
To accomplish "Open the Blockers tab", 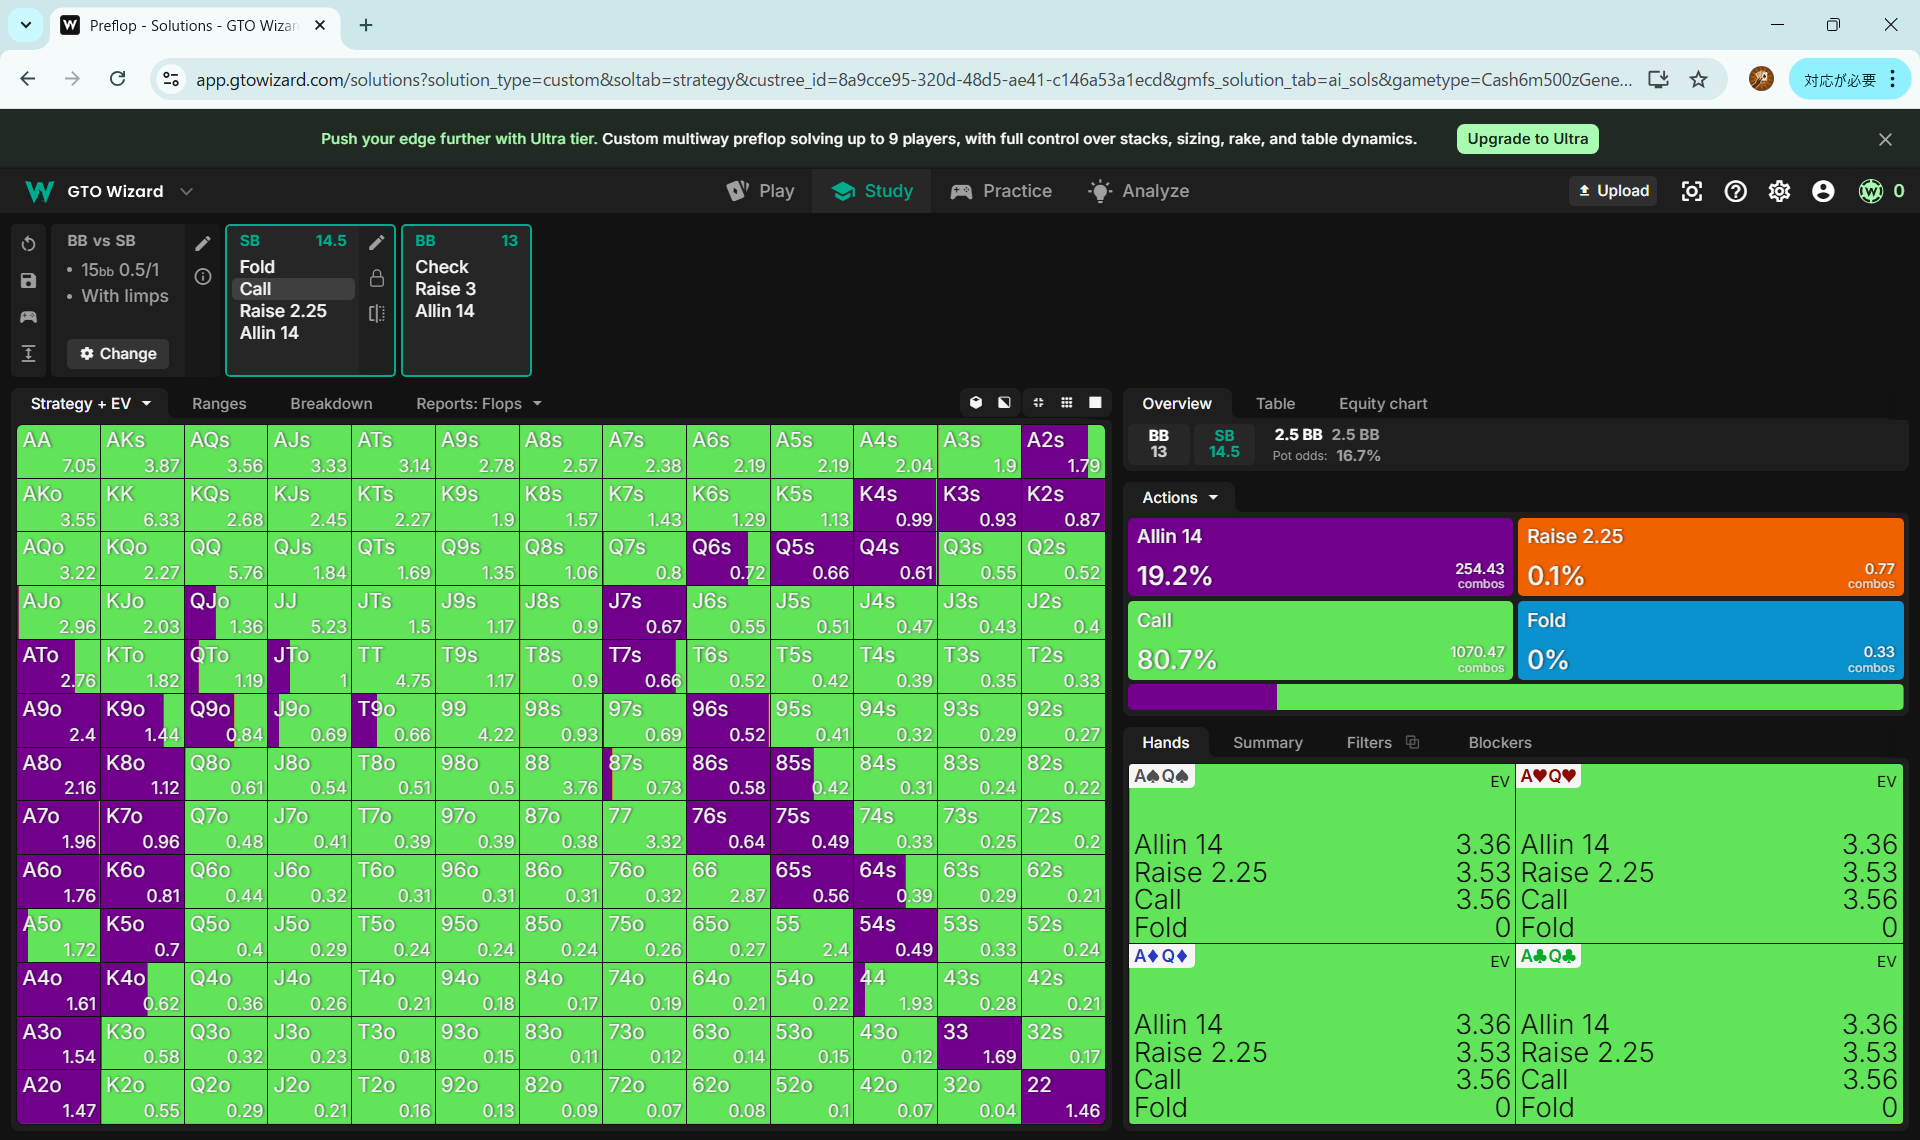I will (x=1499, y=743).
